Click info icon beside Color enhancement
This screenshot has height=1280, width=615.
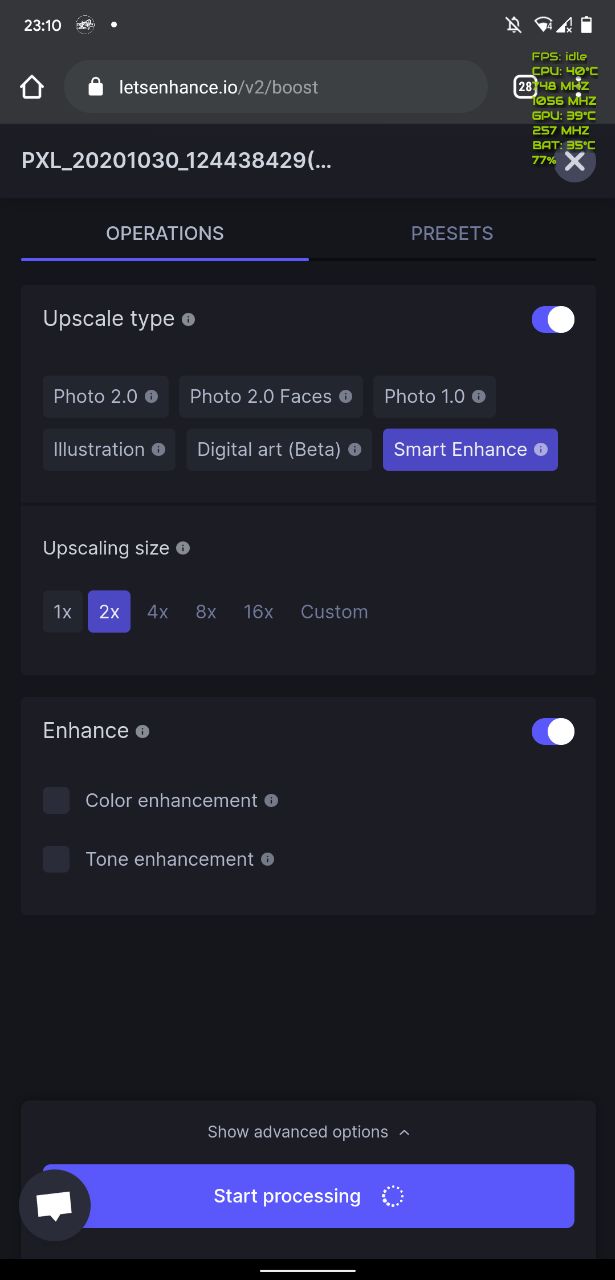click(x=271, y=800)
